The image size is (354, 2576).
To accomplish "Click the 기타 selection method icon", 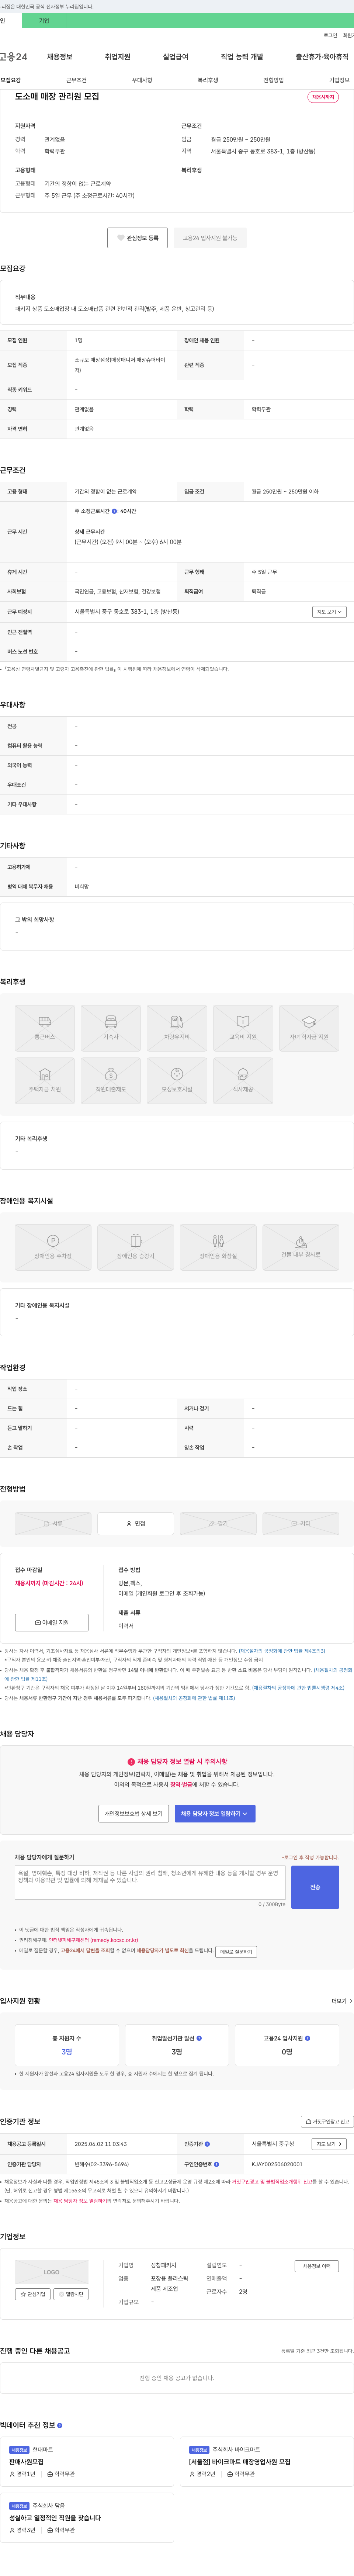I will [x=301, y=1523].
